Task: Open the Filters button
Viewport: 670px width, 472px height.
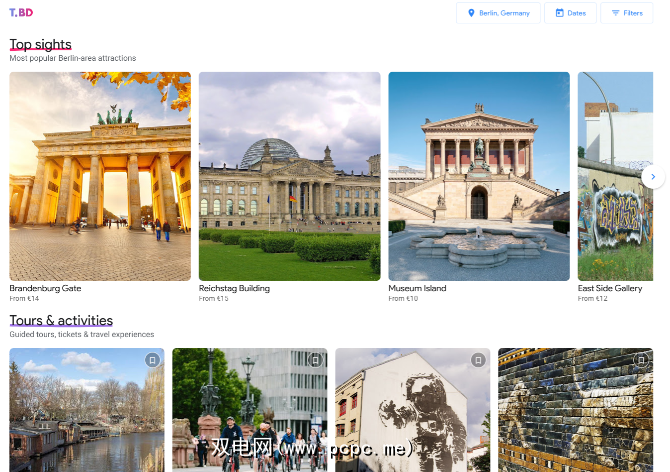Action: (x=627, y=13)
